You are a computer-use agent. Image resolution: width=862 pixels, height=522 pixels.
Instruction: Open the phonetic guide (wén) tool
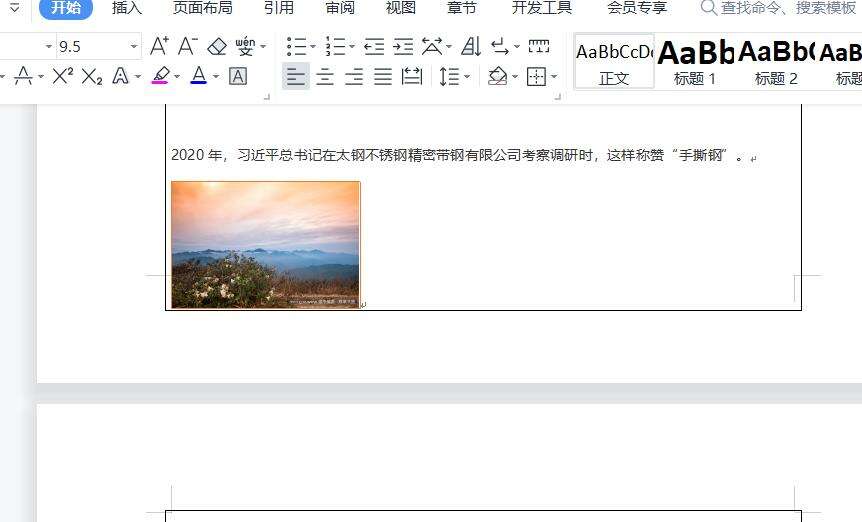pos(245,46)
